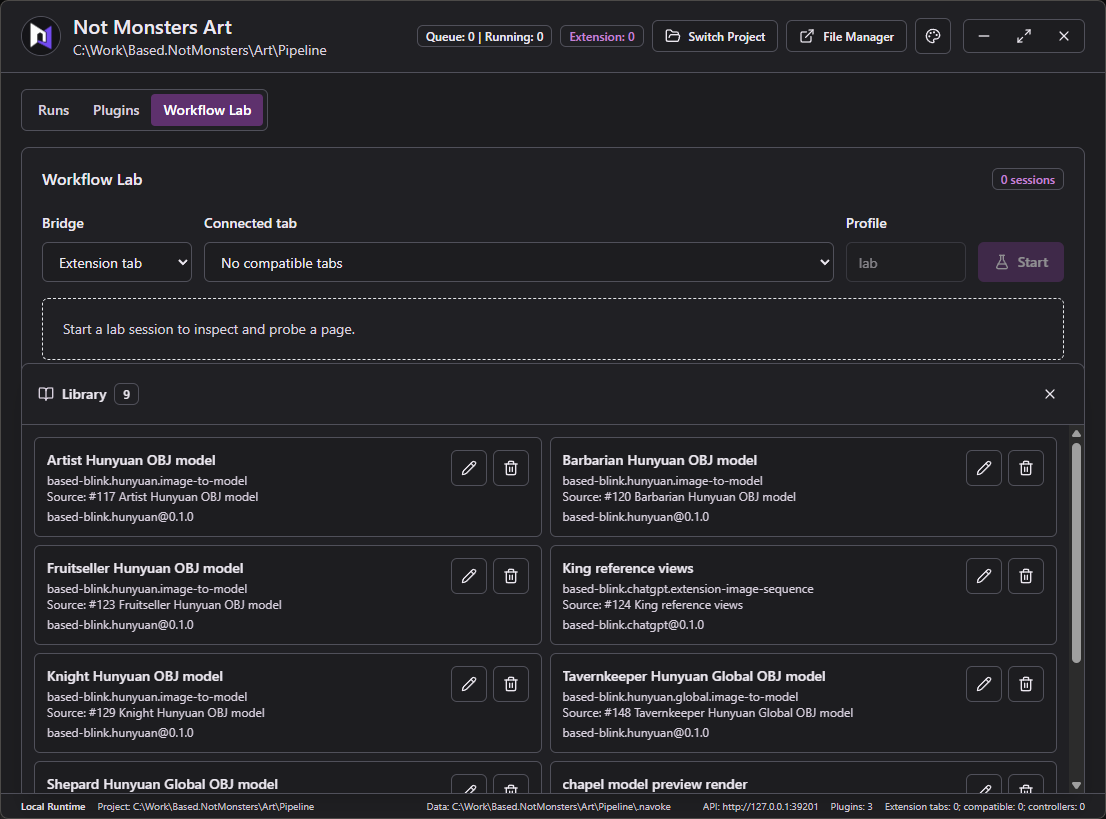Click Source: #148 Tavernkeeper Hunyuan Global text
Screen dimensions: 1106x819
click(x=707, y=712)
